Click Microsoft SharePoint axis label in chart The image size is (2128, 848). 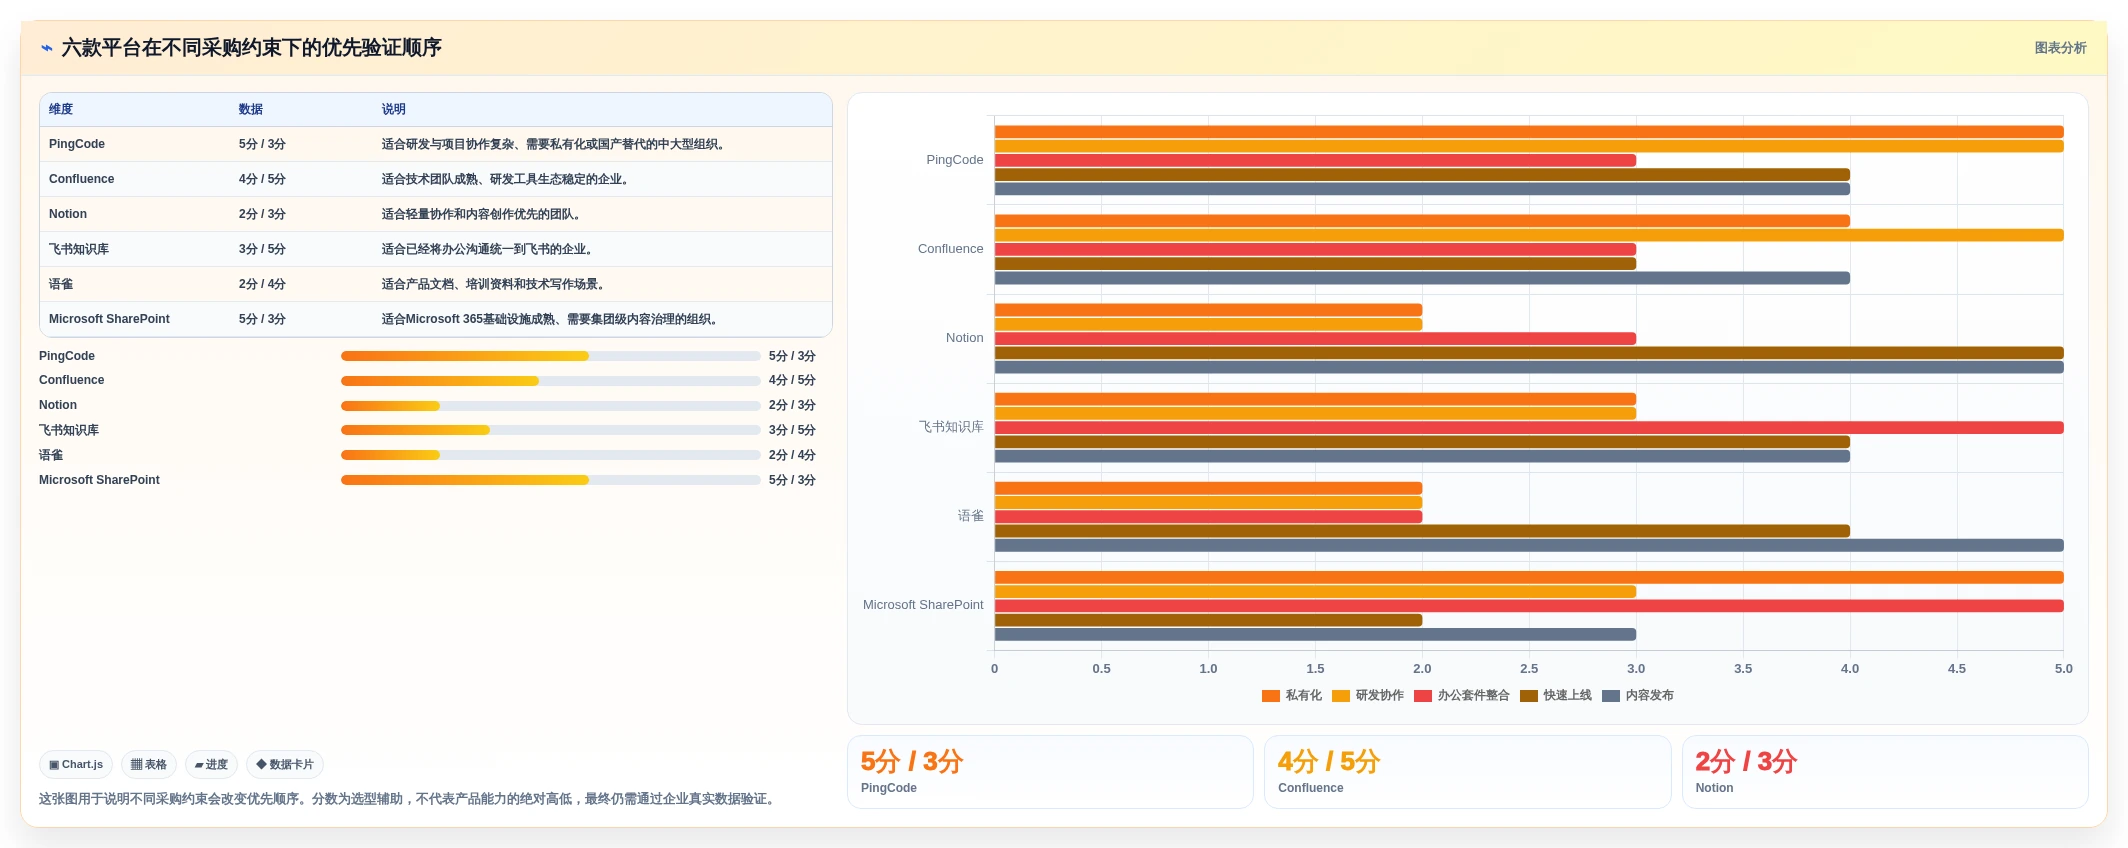(x=923, y=605)
